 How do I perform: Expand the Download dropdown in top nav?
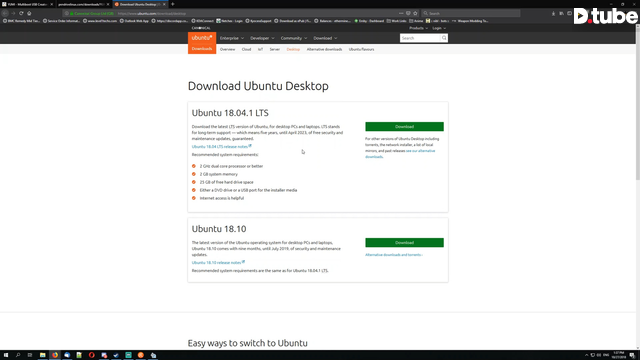click(325, 38)
